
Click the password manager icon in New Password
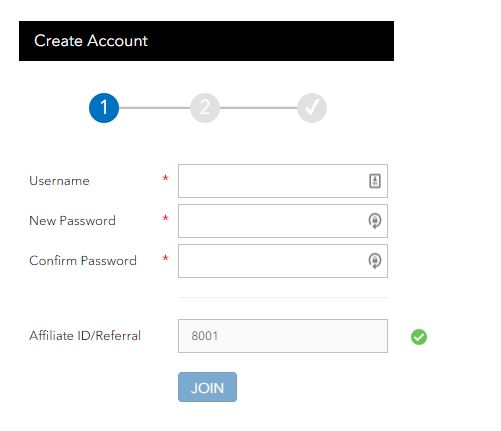tap(375, 221)
